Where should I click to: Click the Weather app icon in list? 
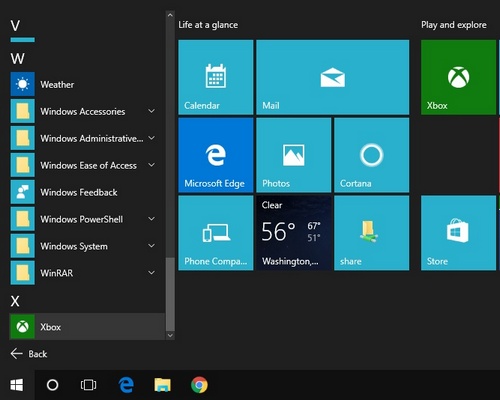pyautogui.click(x=22, y=84)
